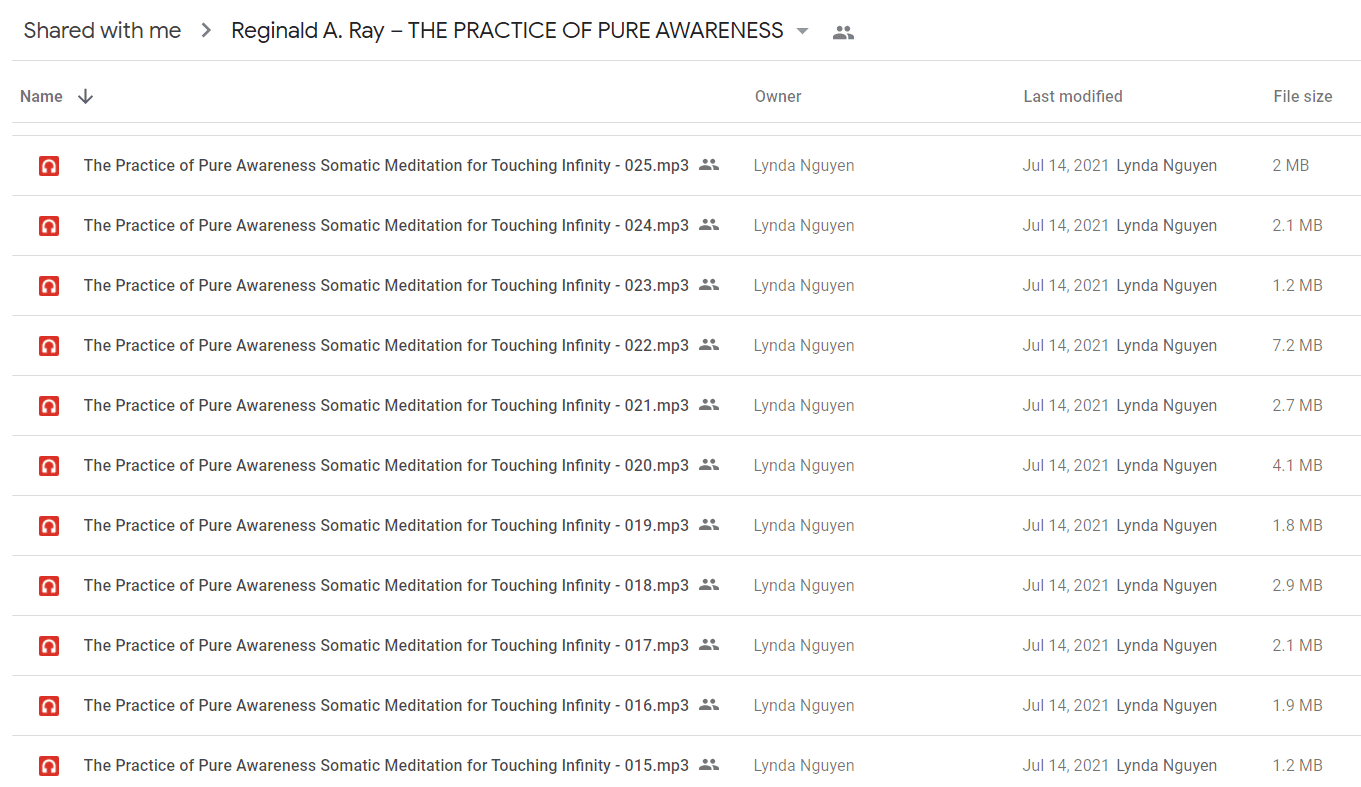Image resolution: width=1361 pixels, height=787 pixels.
Task: Click owner Lynda Nguyen in 020.mp3 row
Action: [804, 466]
